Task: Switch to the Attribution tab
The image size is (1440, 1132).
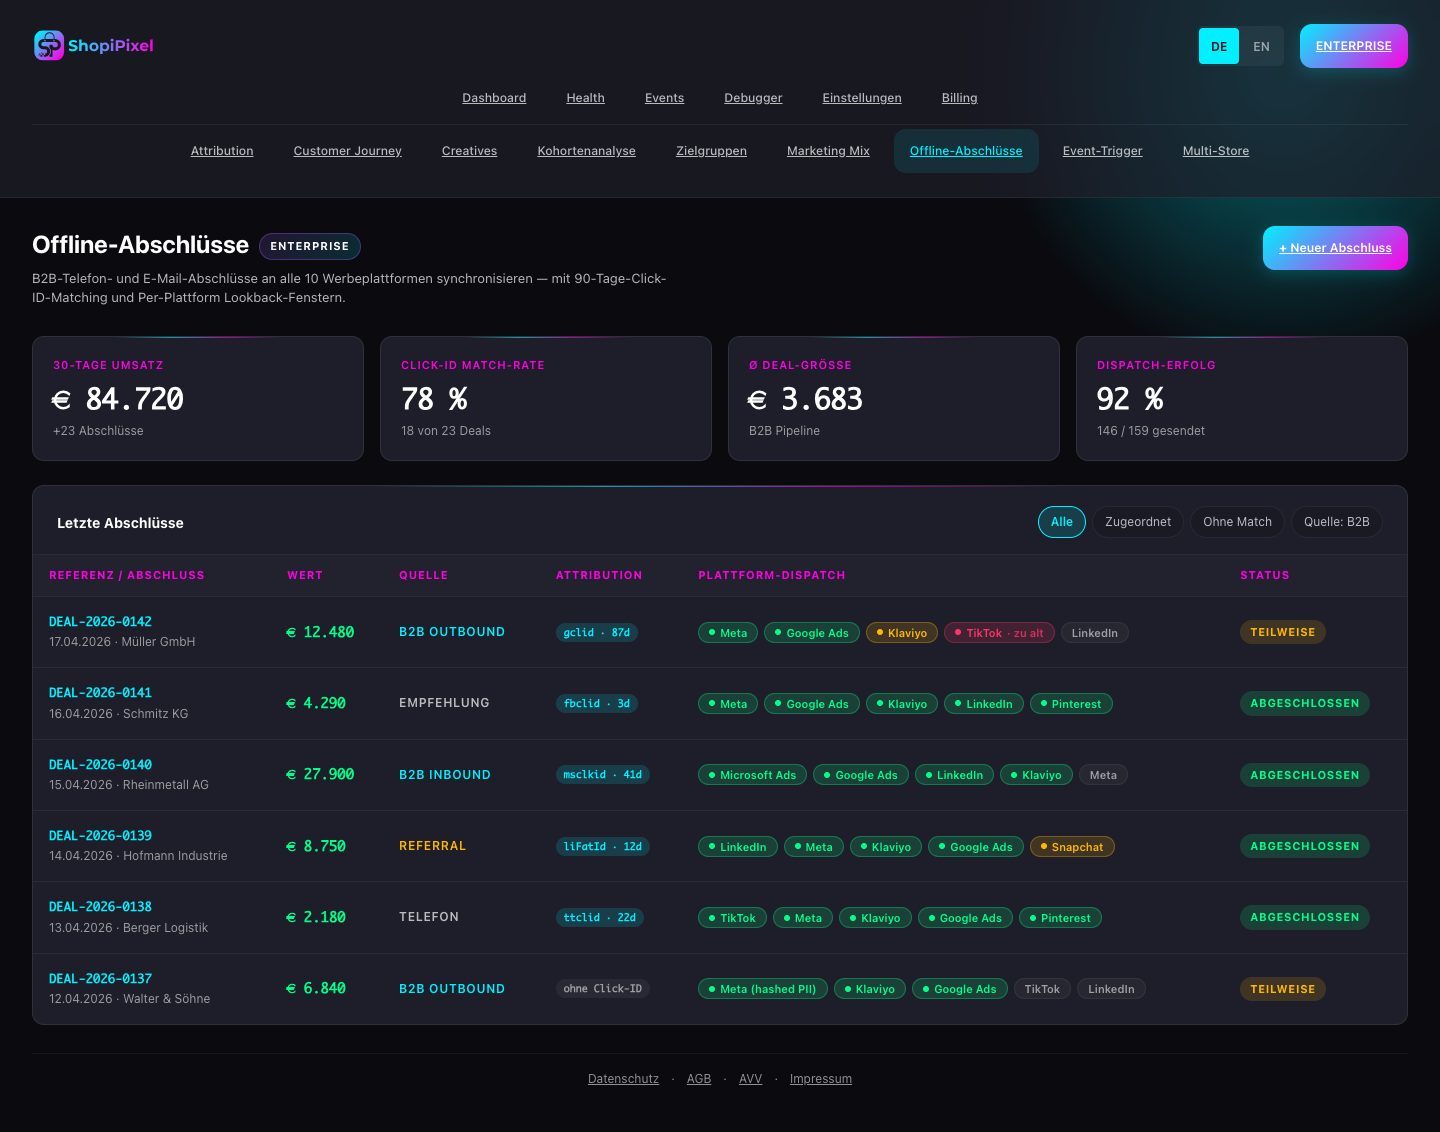Action: coord(222,151)
